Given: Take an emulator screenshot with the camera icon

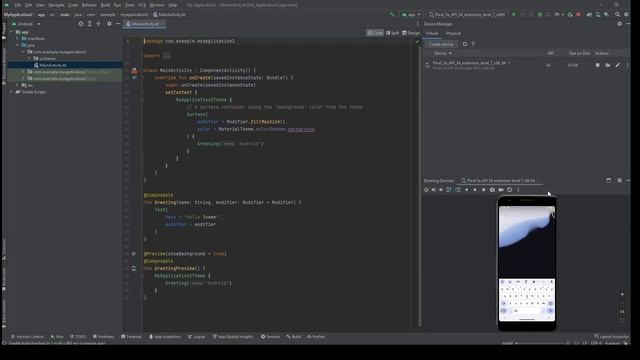Looking at the screenshot, I should pos(492,190).
